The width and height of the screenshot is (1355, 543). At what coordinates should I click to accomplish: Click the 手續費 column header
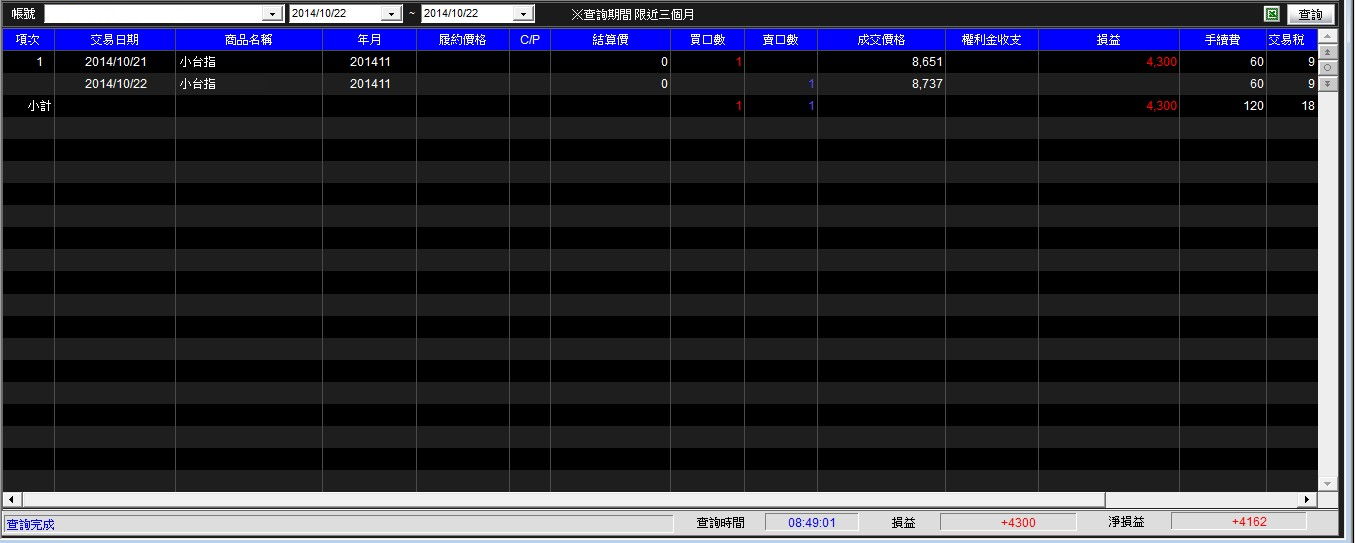point(1222,40)
